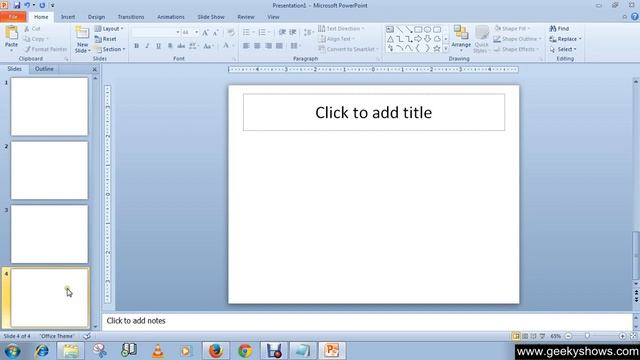Click the New Slide icon
The image size is (640, 360).
coord(82,33)
